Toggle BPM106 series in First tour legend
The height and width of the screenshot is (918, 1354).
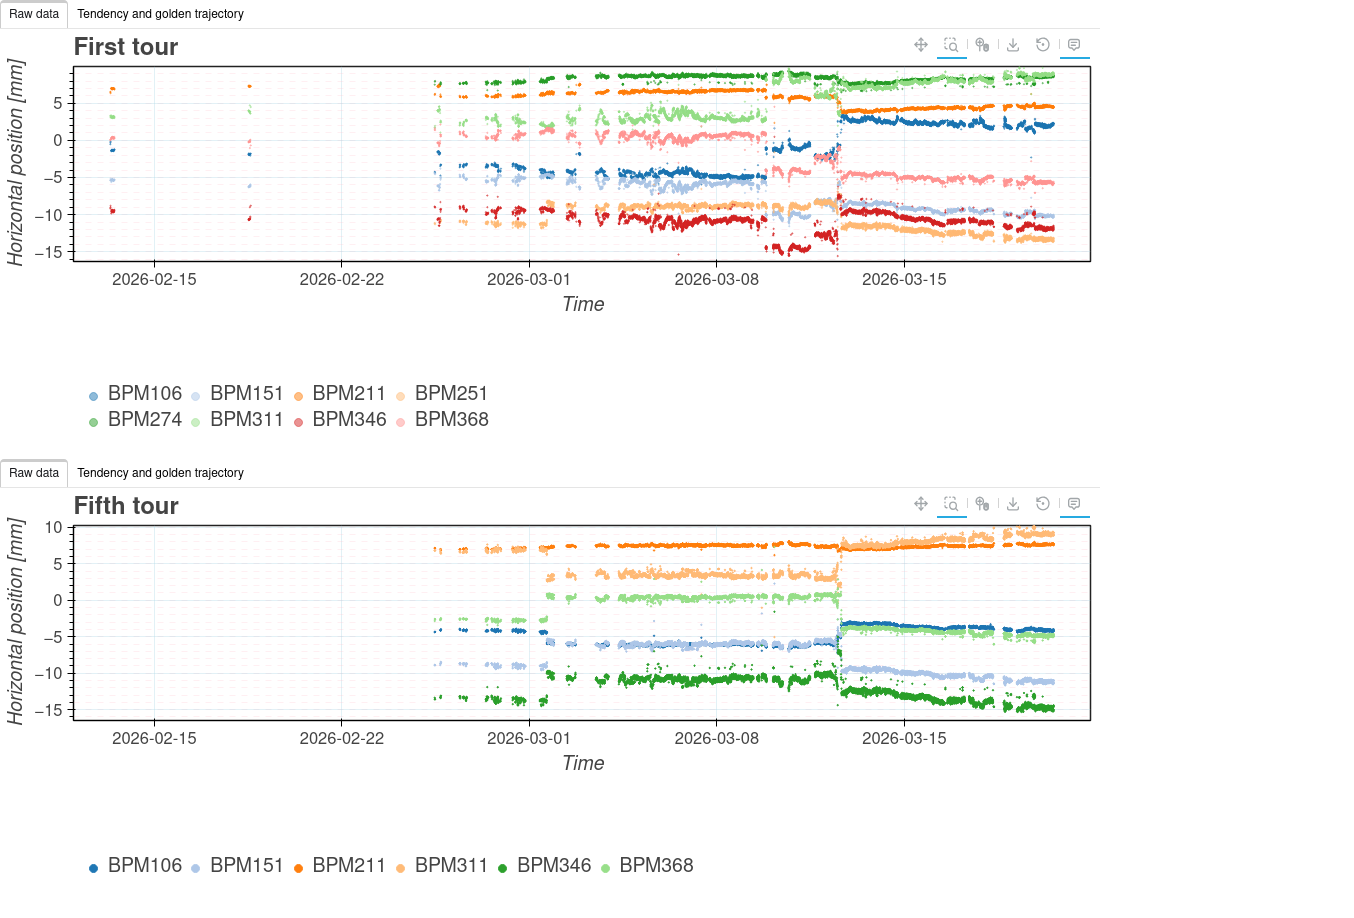144,394
